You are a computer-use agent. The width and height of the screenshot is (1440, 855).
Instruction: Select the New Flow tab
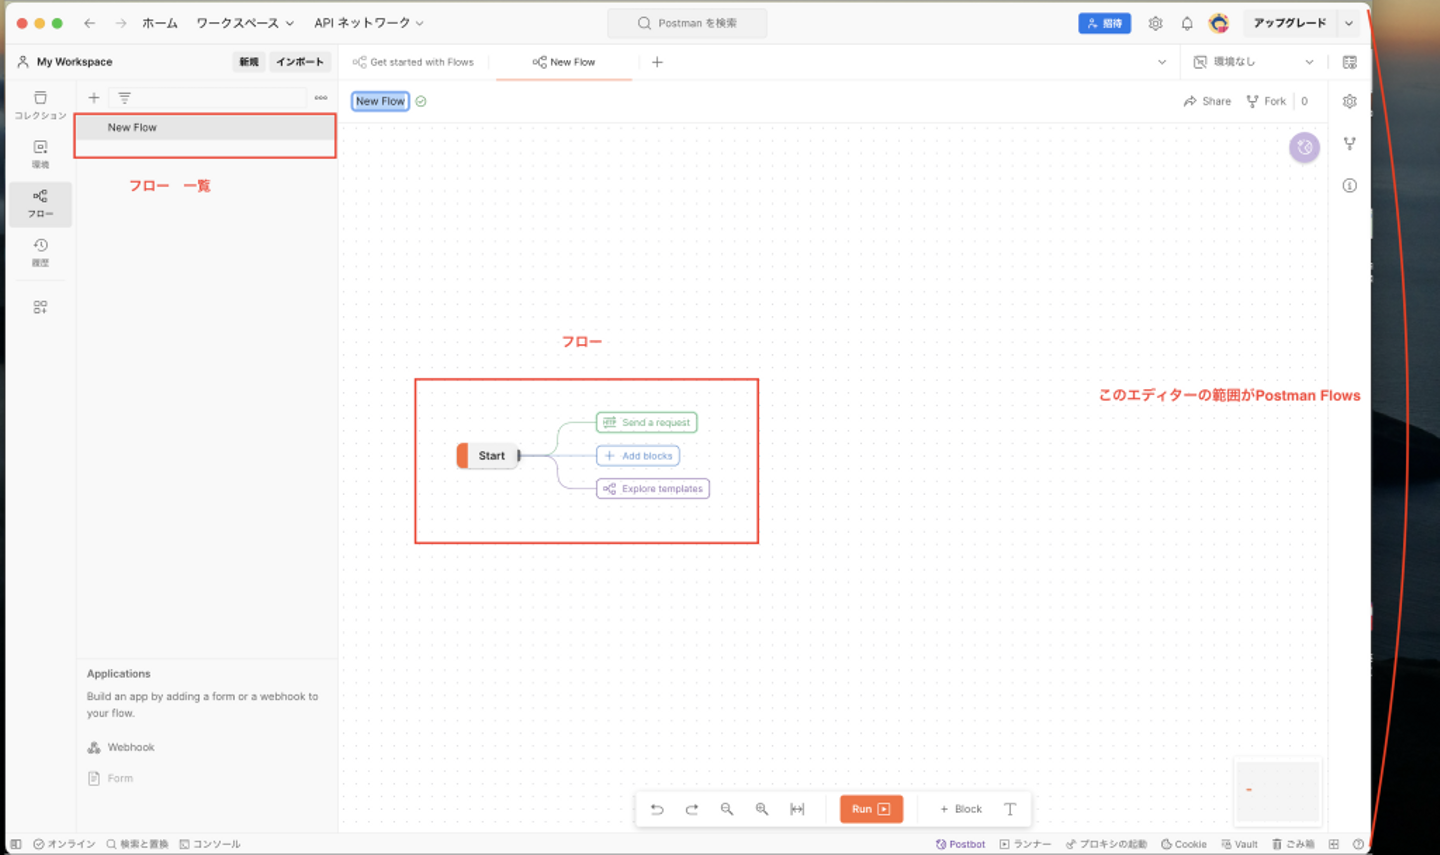coord(564,62)
